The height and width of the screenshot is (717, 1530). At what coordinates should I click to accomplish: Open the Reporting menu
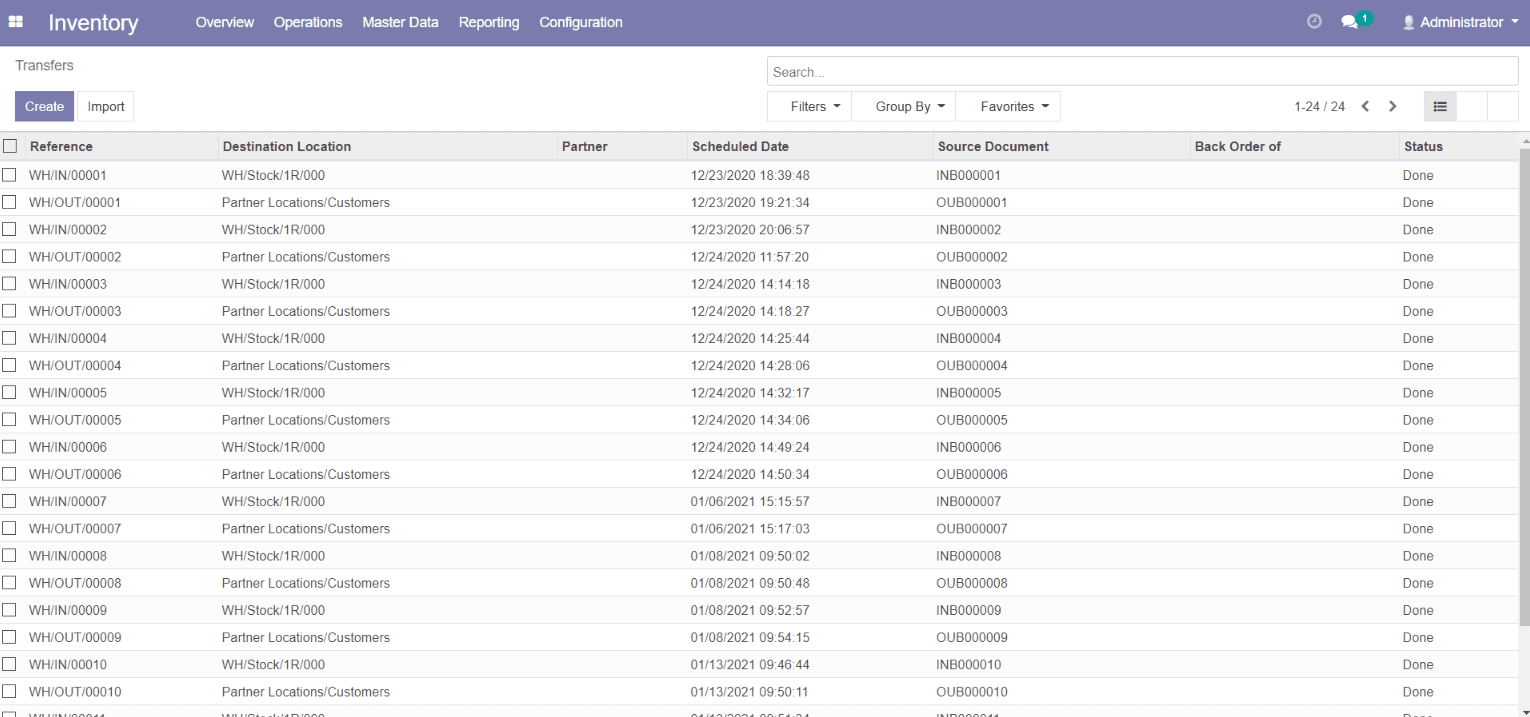click(489, 22)
